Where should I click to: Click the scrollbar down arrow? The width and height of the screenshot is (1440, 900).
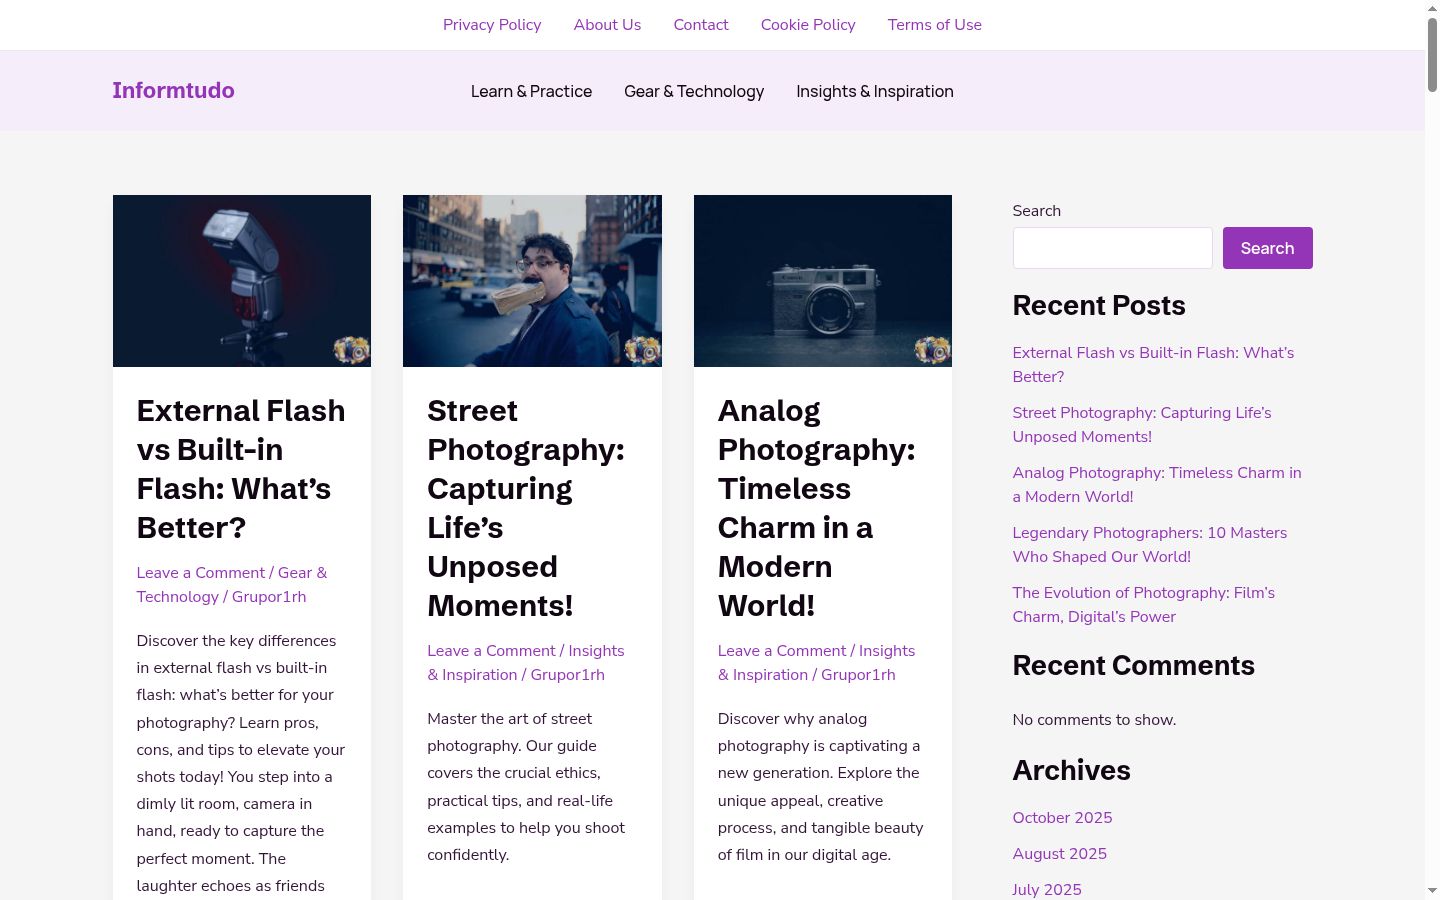coord(1432,890)
